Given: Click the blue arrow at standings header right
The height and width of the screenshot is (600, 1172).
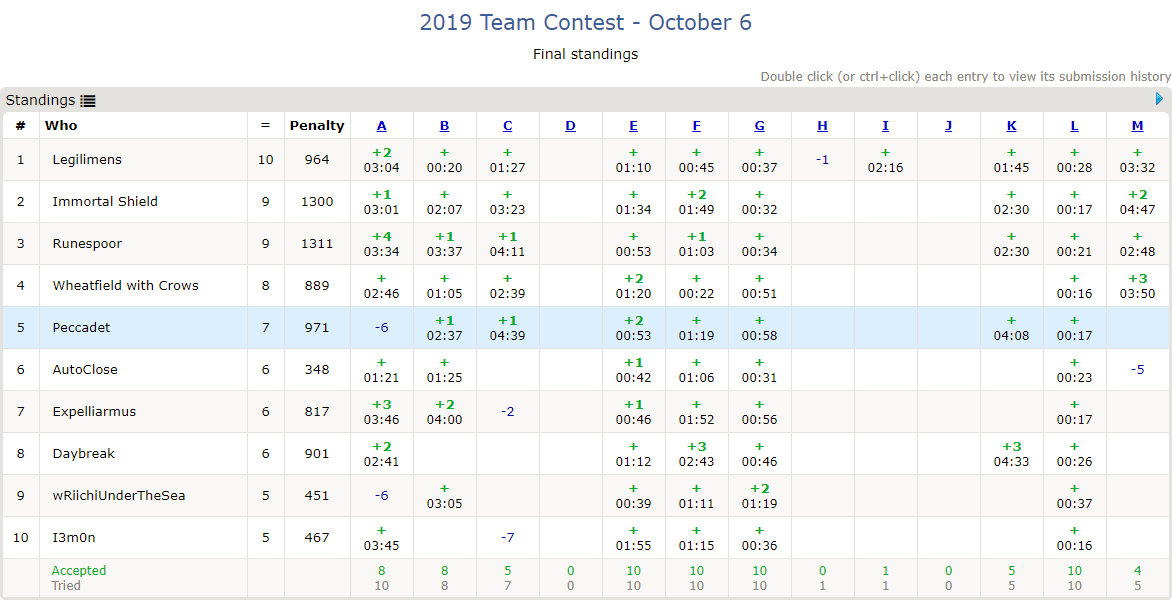Looking at the screenshot, I should pos(1159,99).
